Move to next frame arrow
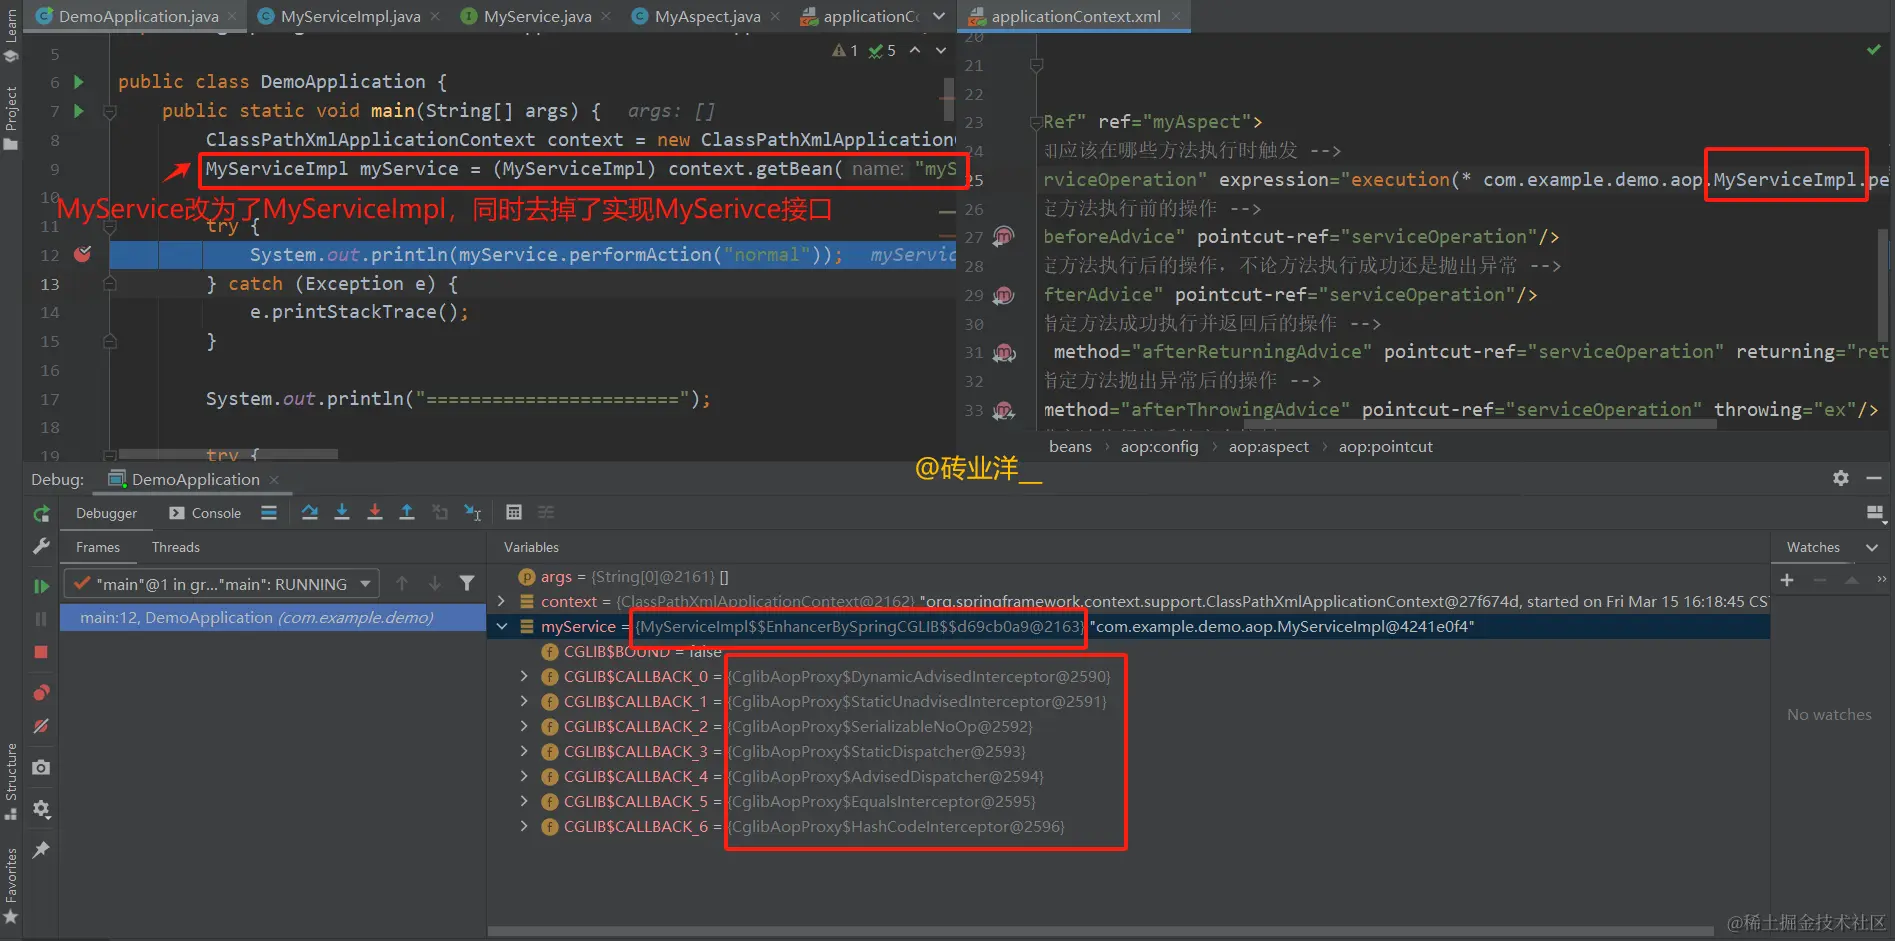Image resolution: width=1895 pixels, height=941 pixels. click(x=435, y=583)
